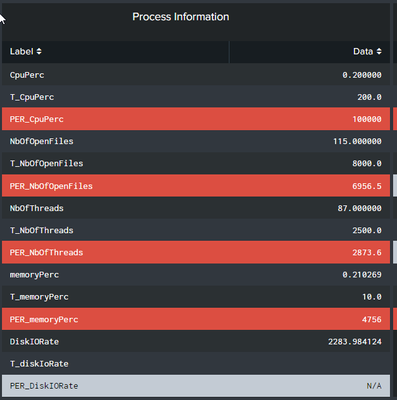Click the Label column header text
This screenshot has height=400, width=397.
(22, 51)
